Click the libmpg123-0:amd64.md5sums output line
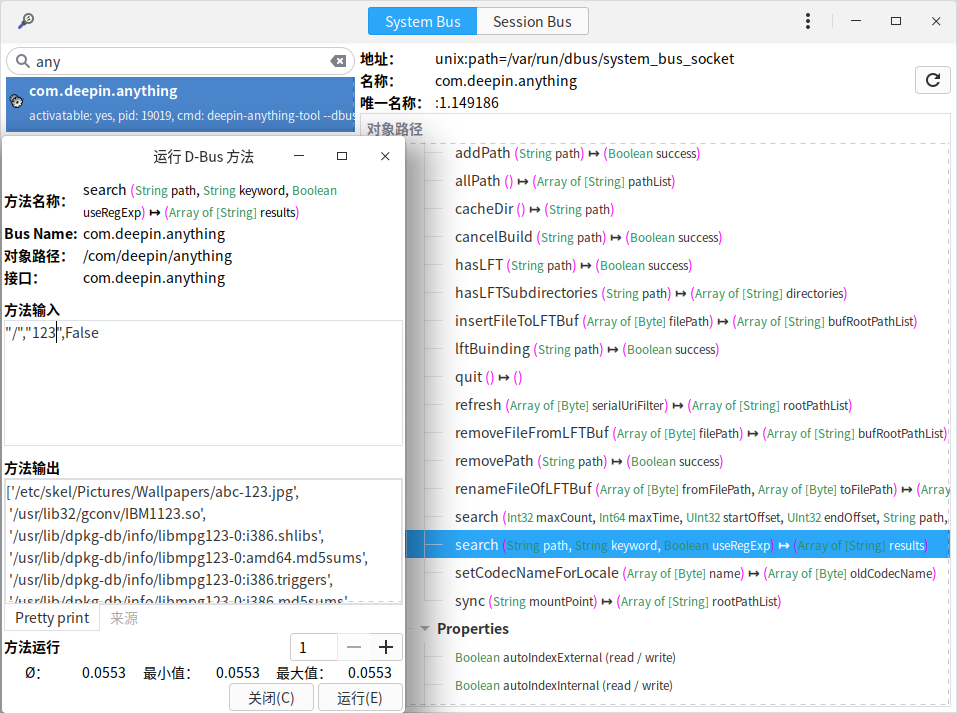The width and height of the screenshot is (957, 713). tap(189, 559)
